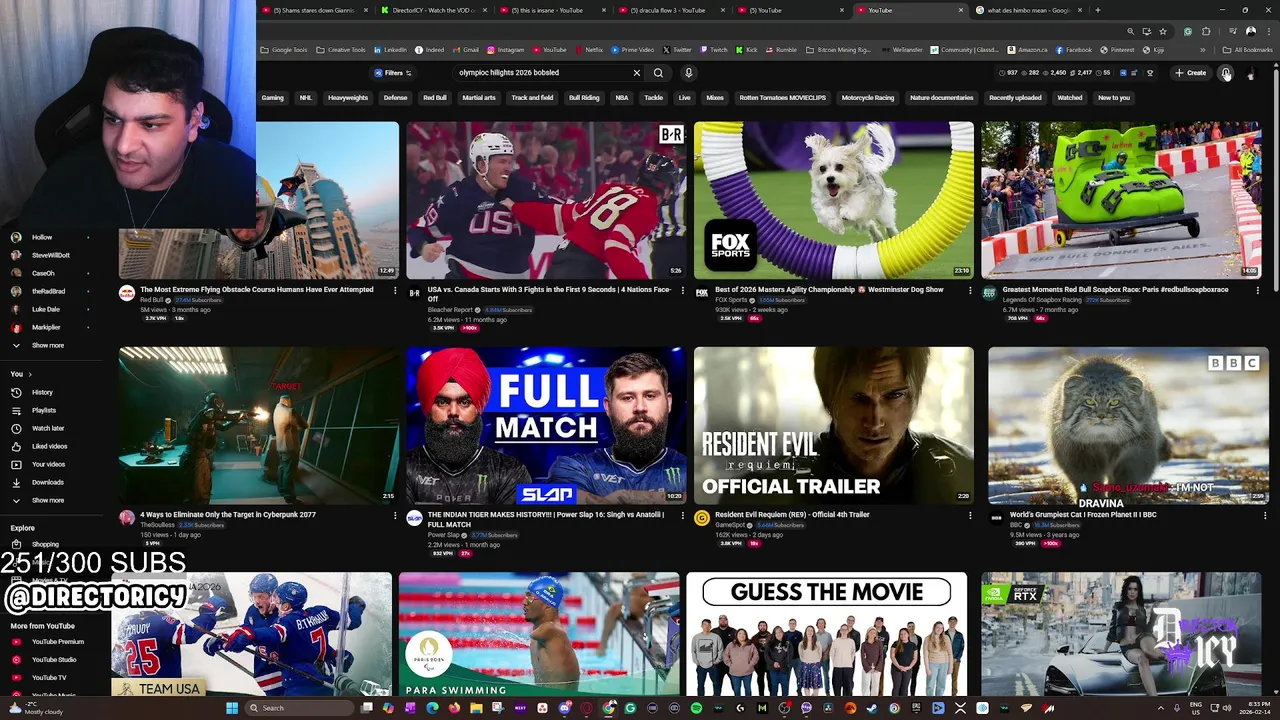Screen dimensions: 1280x720
Task: Open SteveWillDoIt subscription channel
Action: click(x=50, y=255)
